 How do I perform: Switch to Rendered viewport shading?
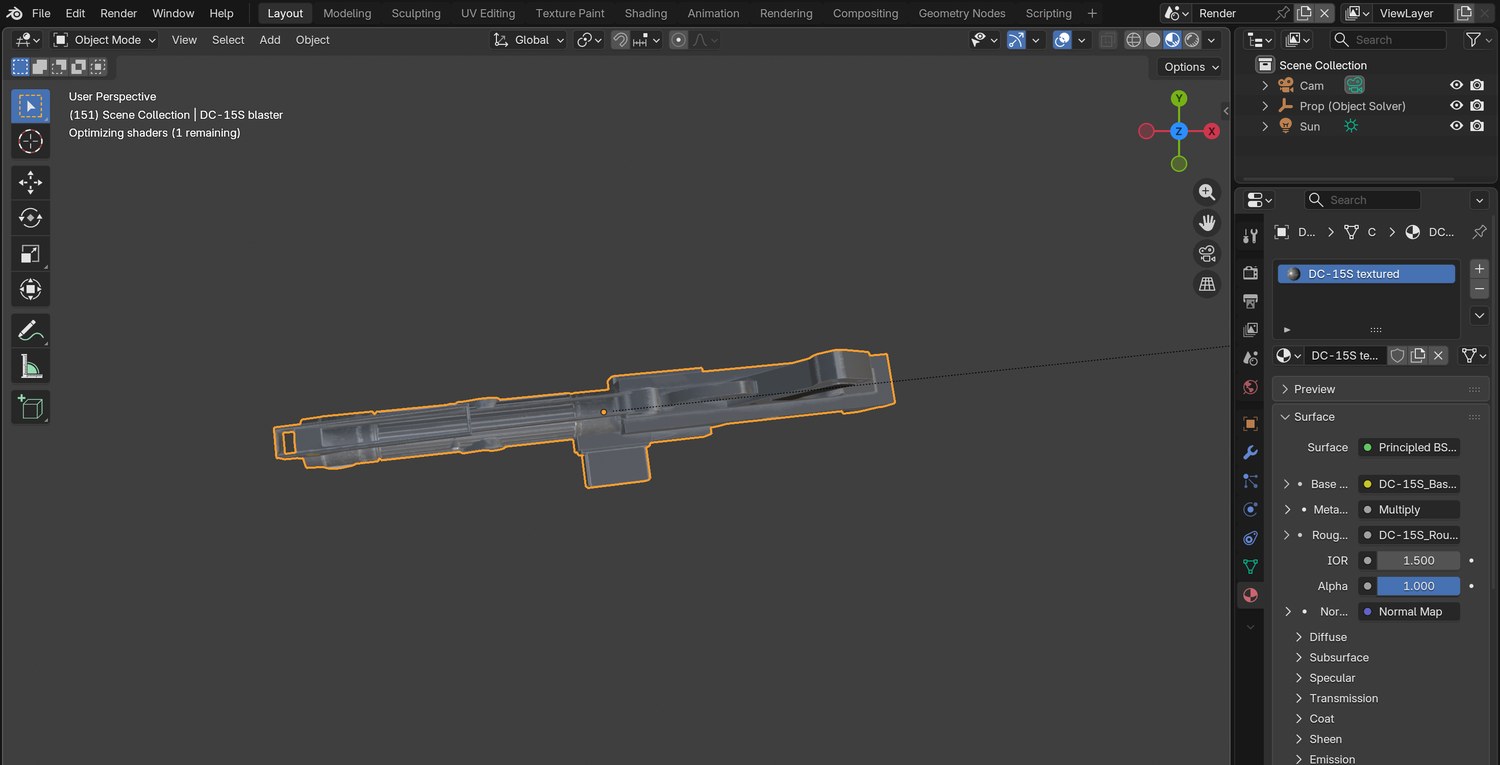click(1192, 40)
